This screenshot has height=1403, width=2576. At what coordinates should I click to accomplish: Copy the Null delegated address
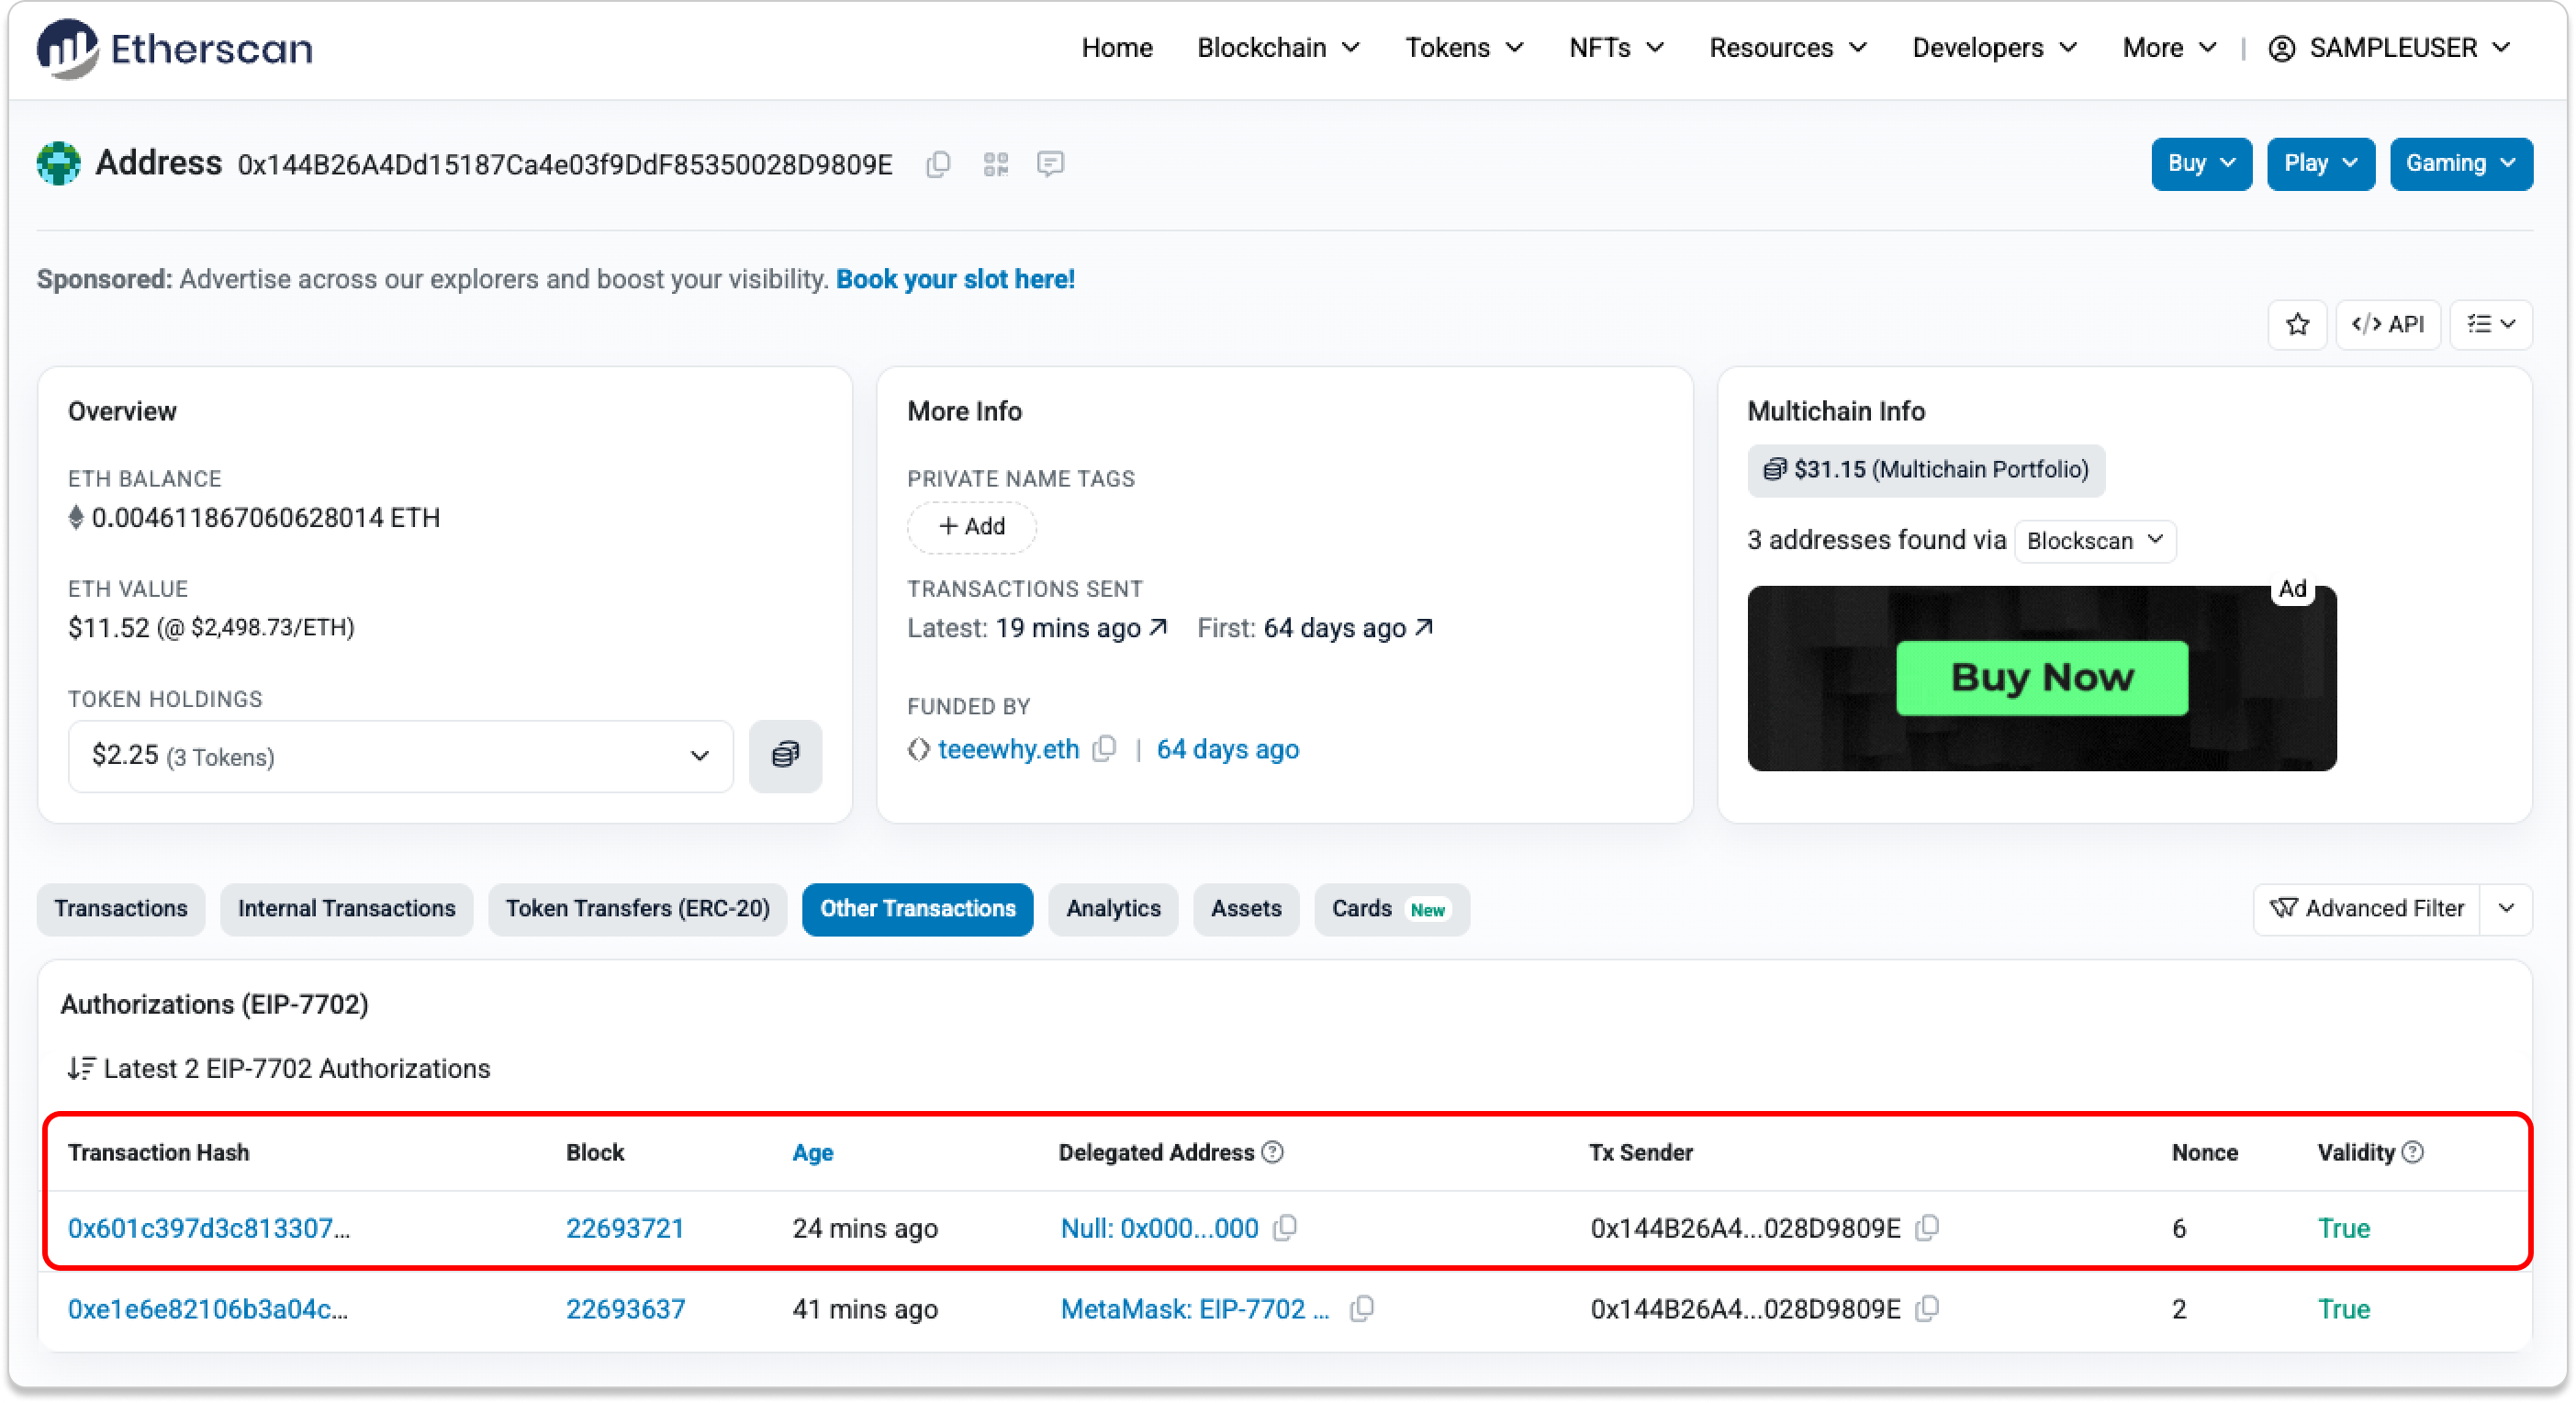click(1286, 1227)
